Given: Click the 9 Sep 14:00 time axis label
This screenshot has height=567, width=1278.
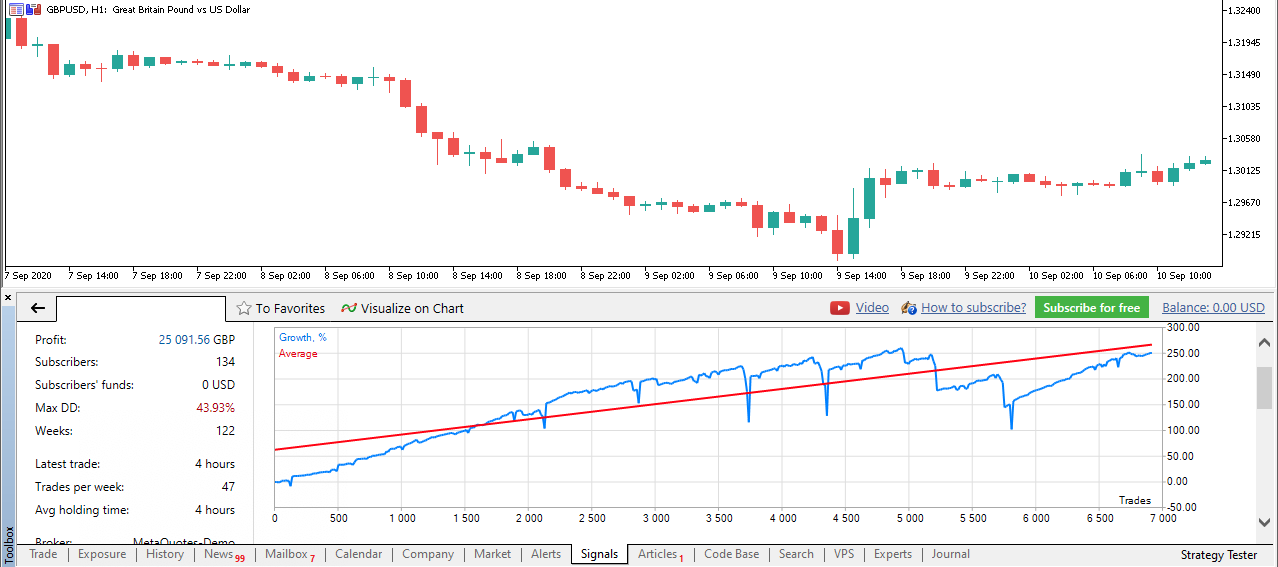Looking at the screenshot, I should (x=860, y=275).
